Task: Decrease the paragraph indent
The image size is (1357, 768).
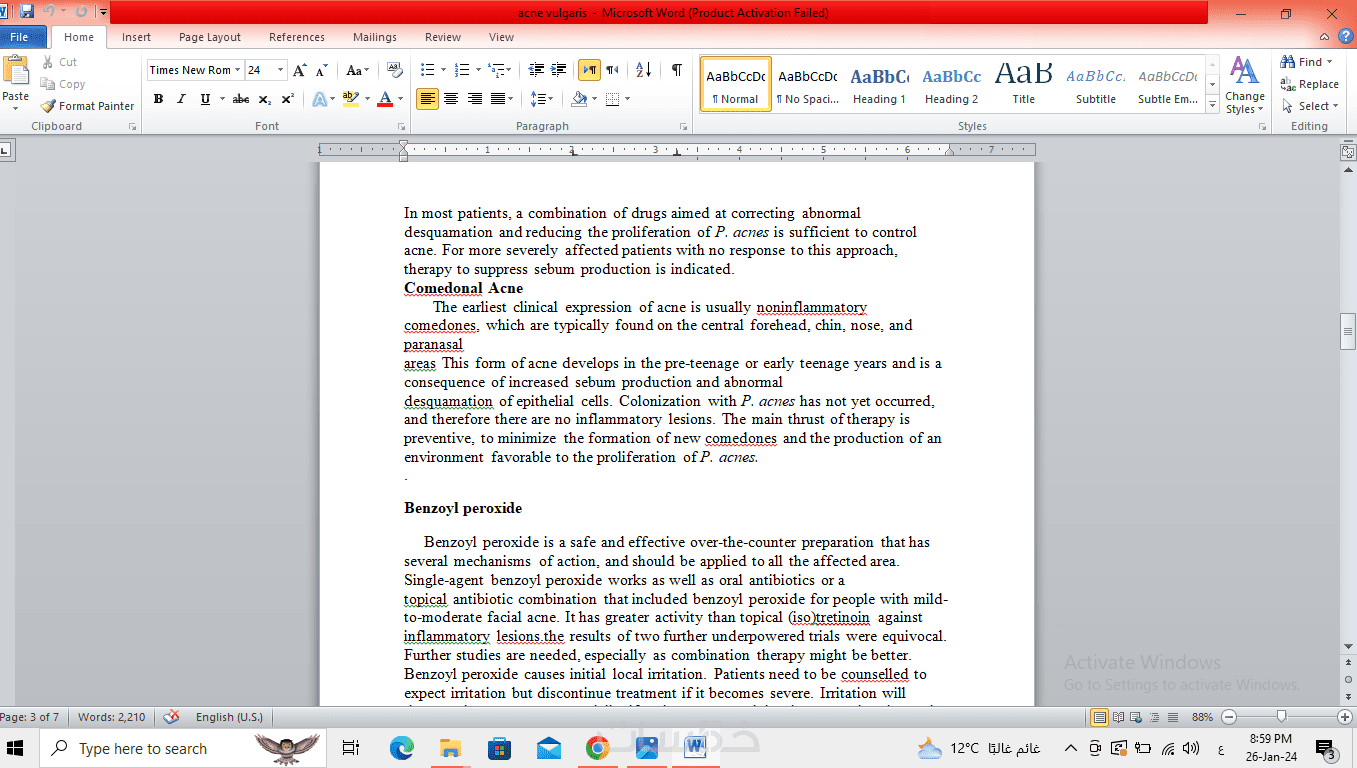Action: tap(537, 70)
